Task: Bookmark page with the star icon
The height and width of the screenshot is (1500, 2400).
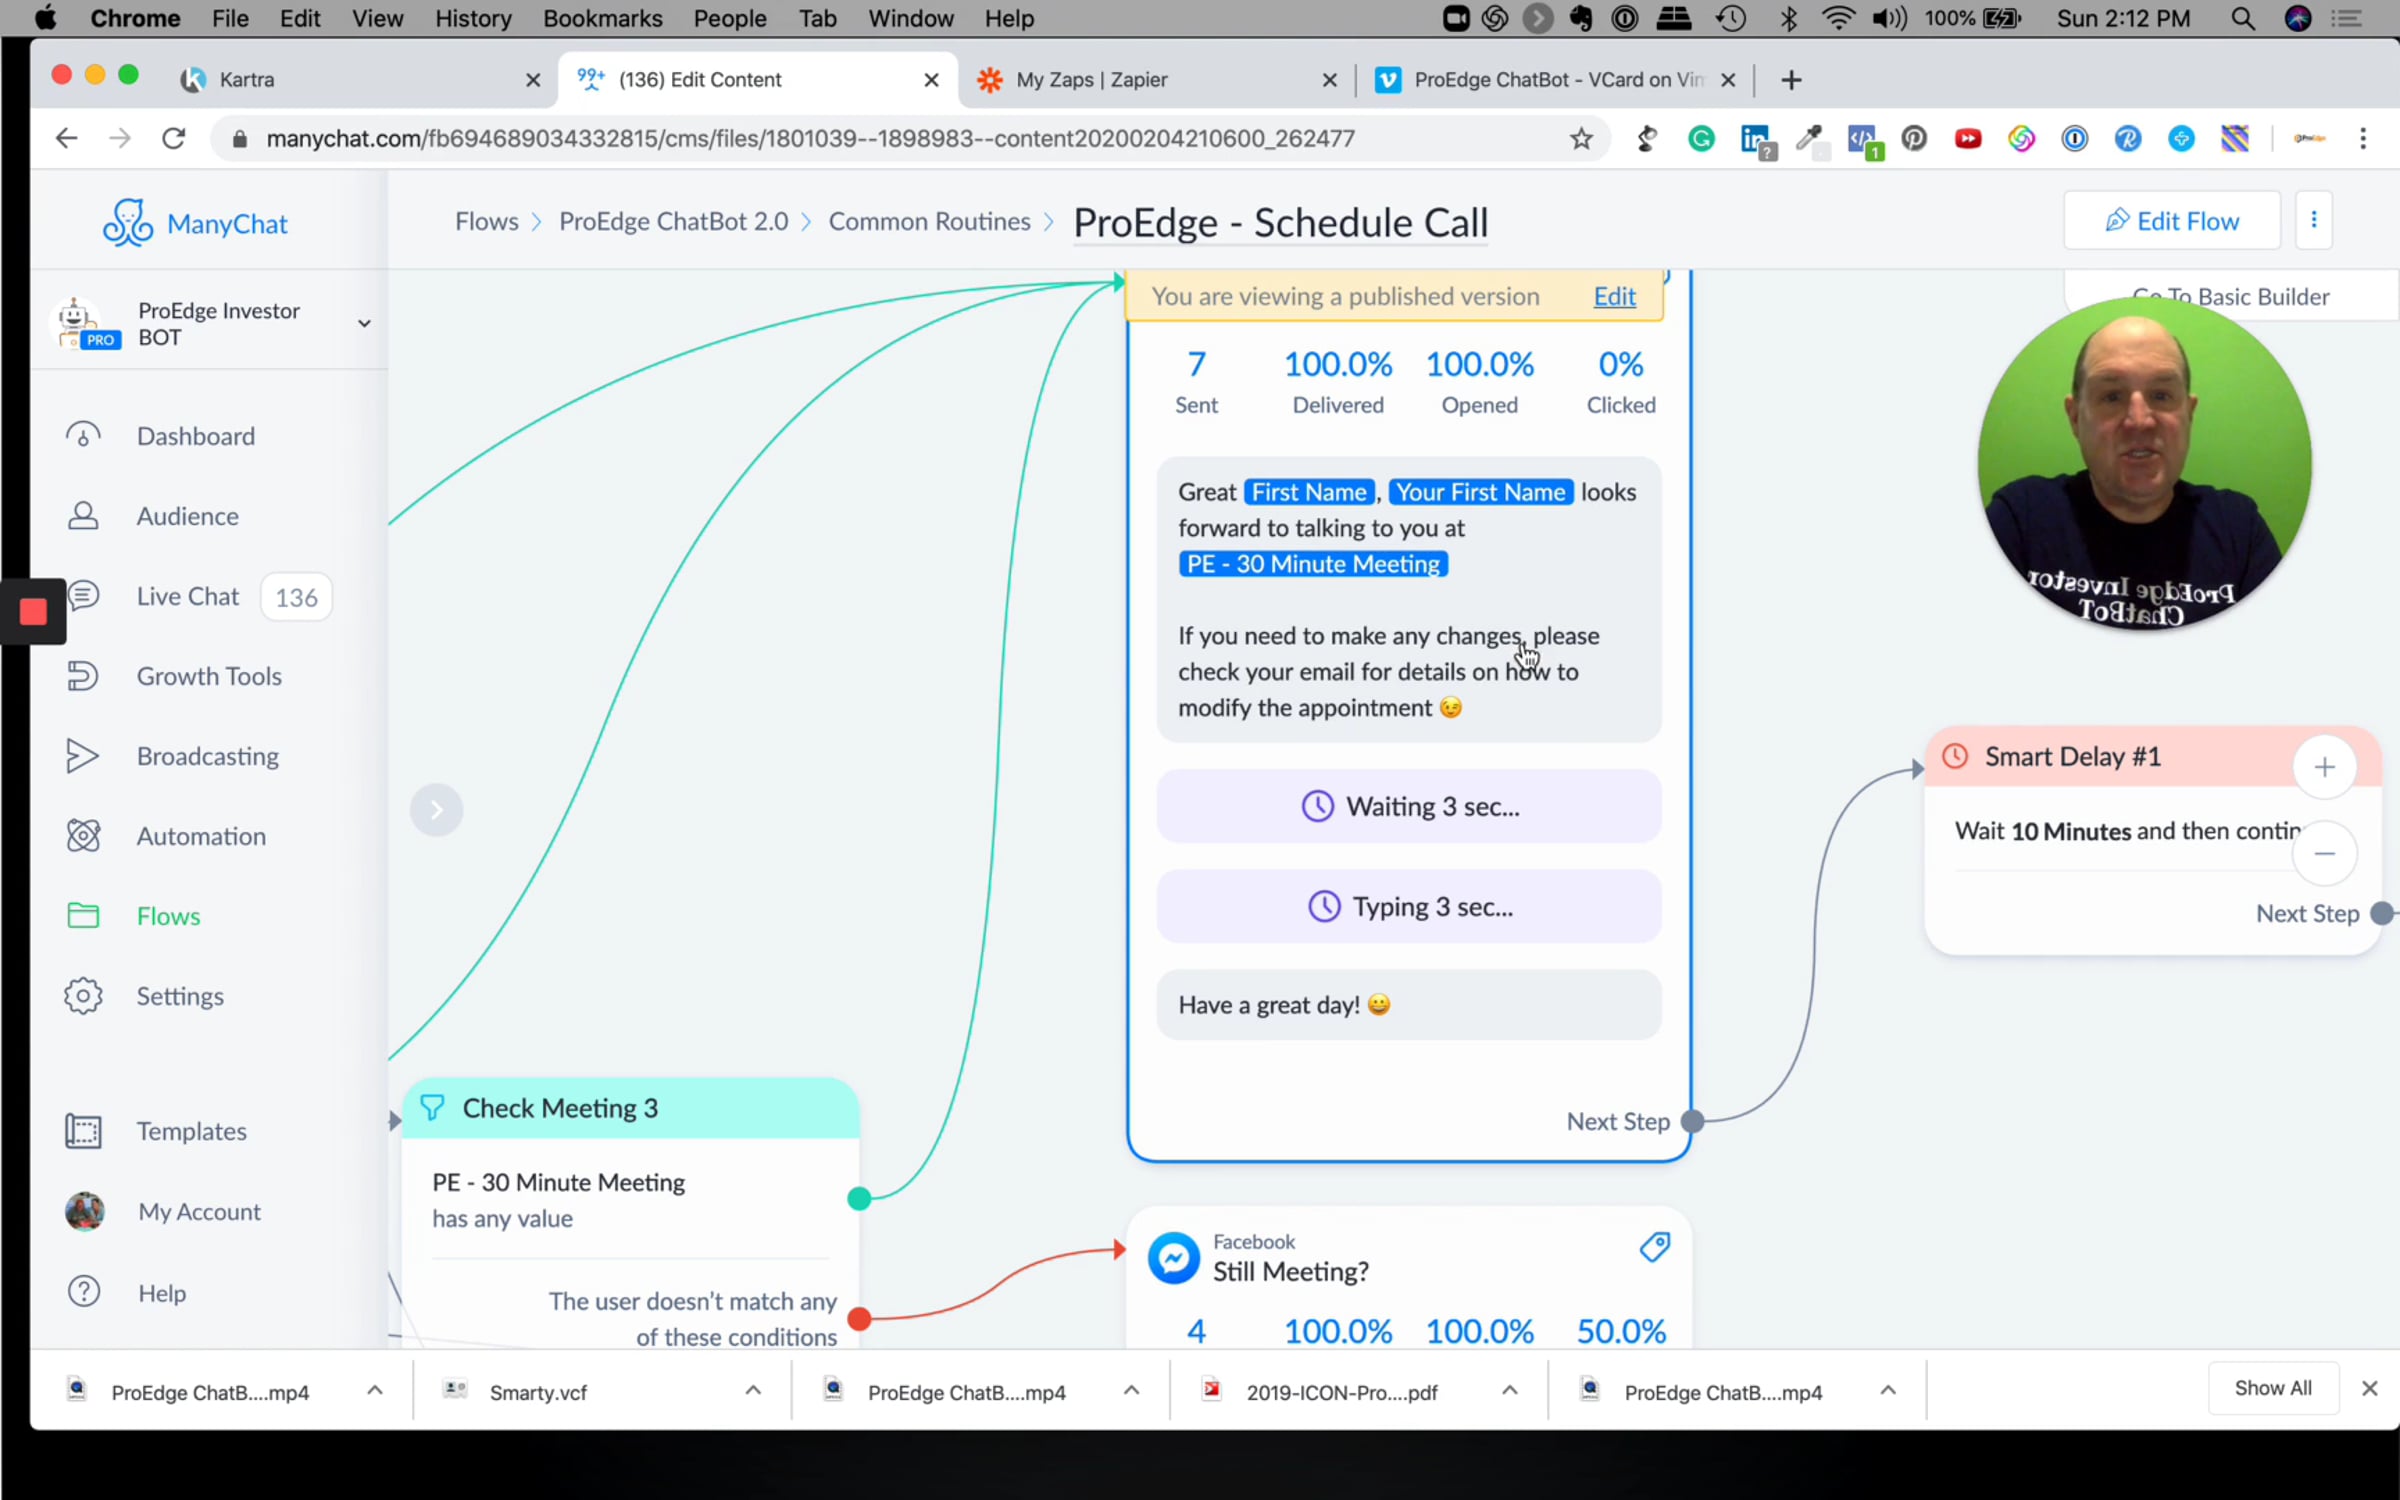Action: (x=1580, y=139)
